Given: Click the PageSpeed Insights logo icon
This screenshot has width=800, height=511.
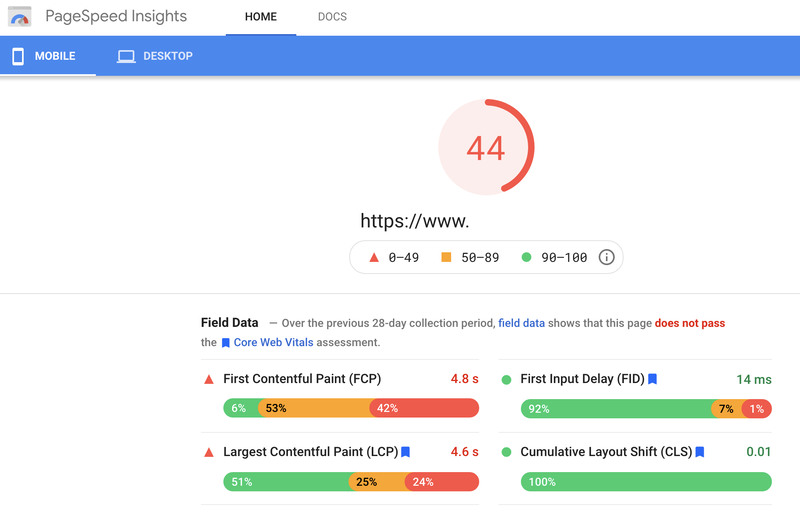Looking at the screenshot, I should click(19, 16).
